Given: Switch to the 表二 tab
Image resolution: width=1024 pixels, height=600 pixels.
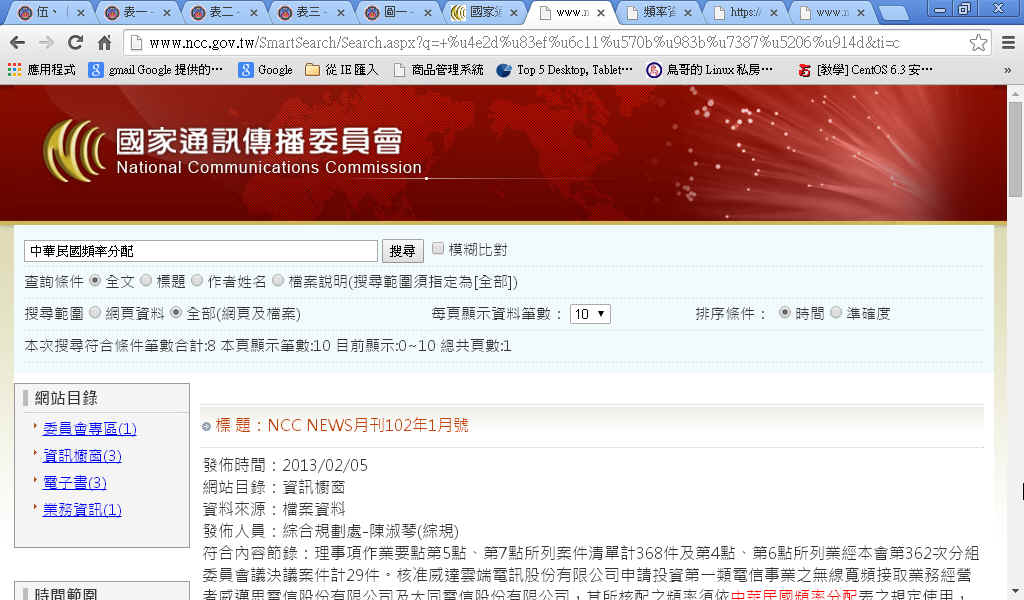Looking at the screenshot, I should [x=222, y=12].
